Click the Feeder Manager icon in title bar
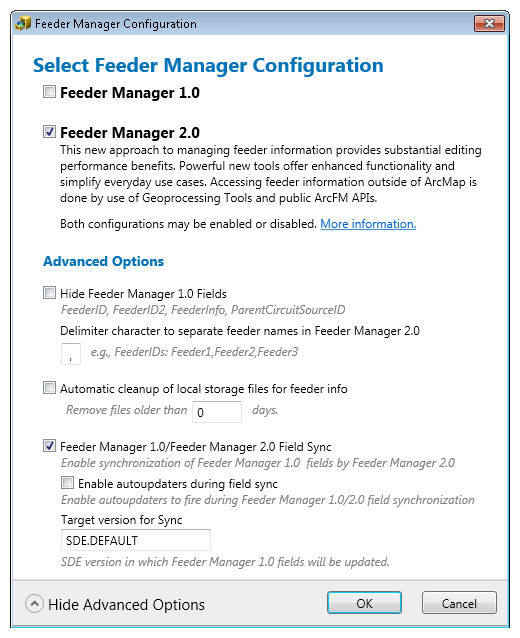 [x=23, y=24]
